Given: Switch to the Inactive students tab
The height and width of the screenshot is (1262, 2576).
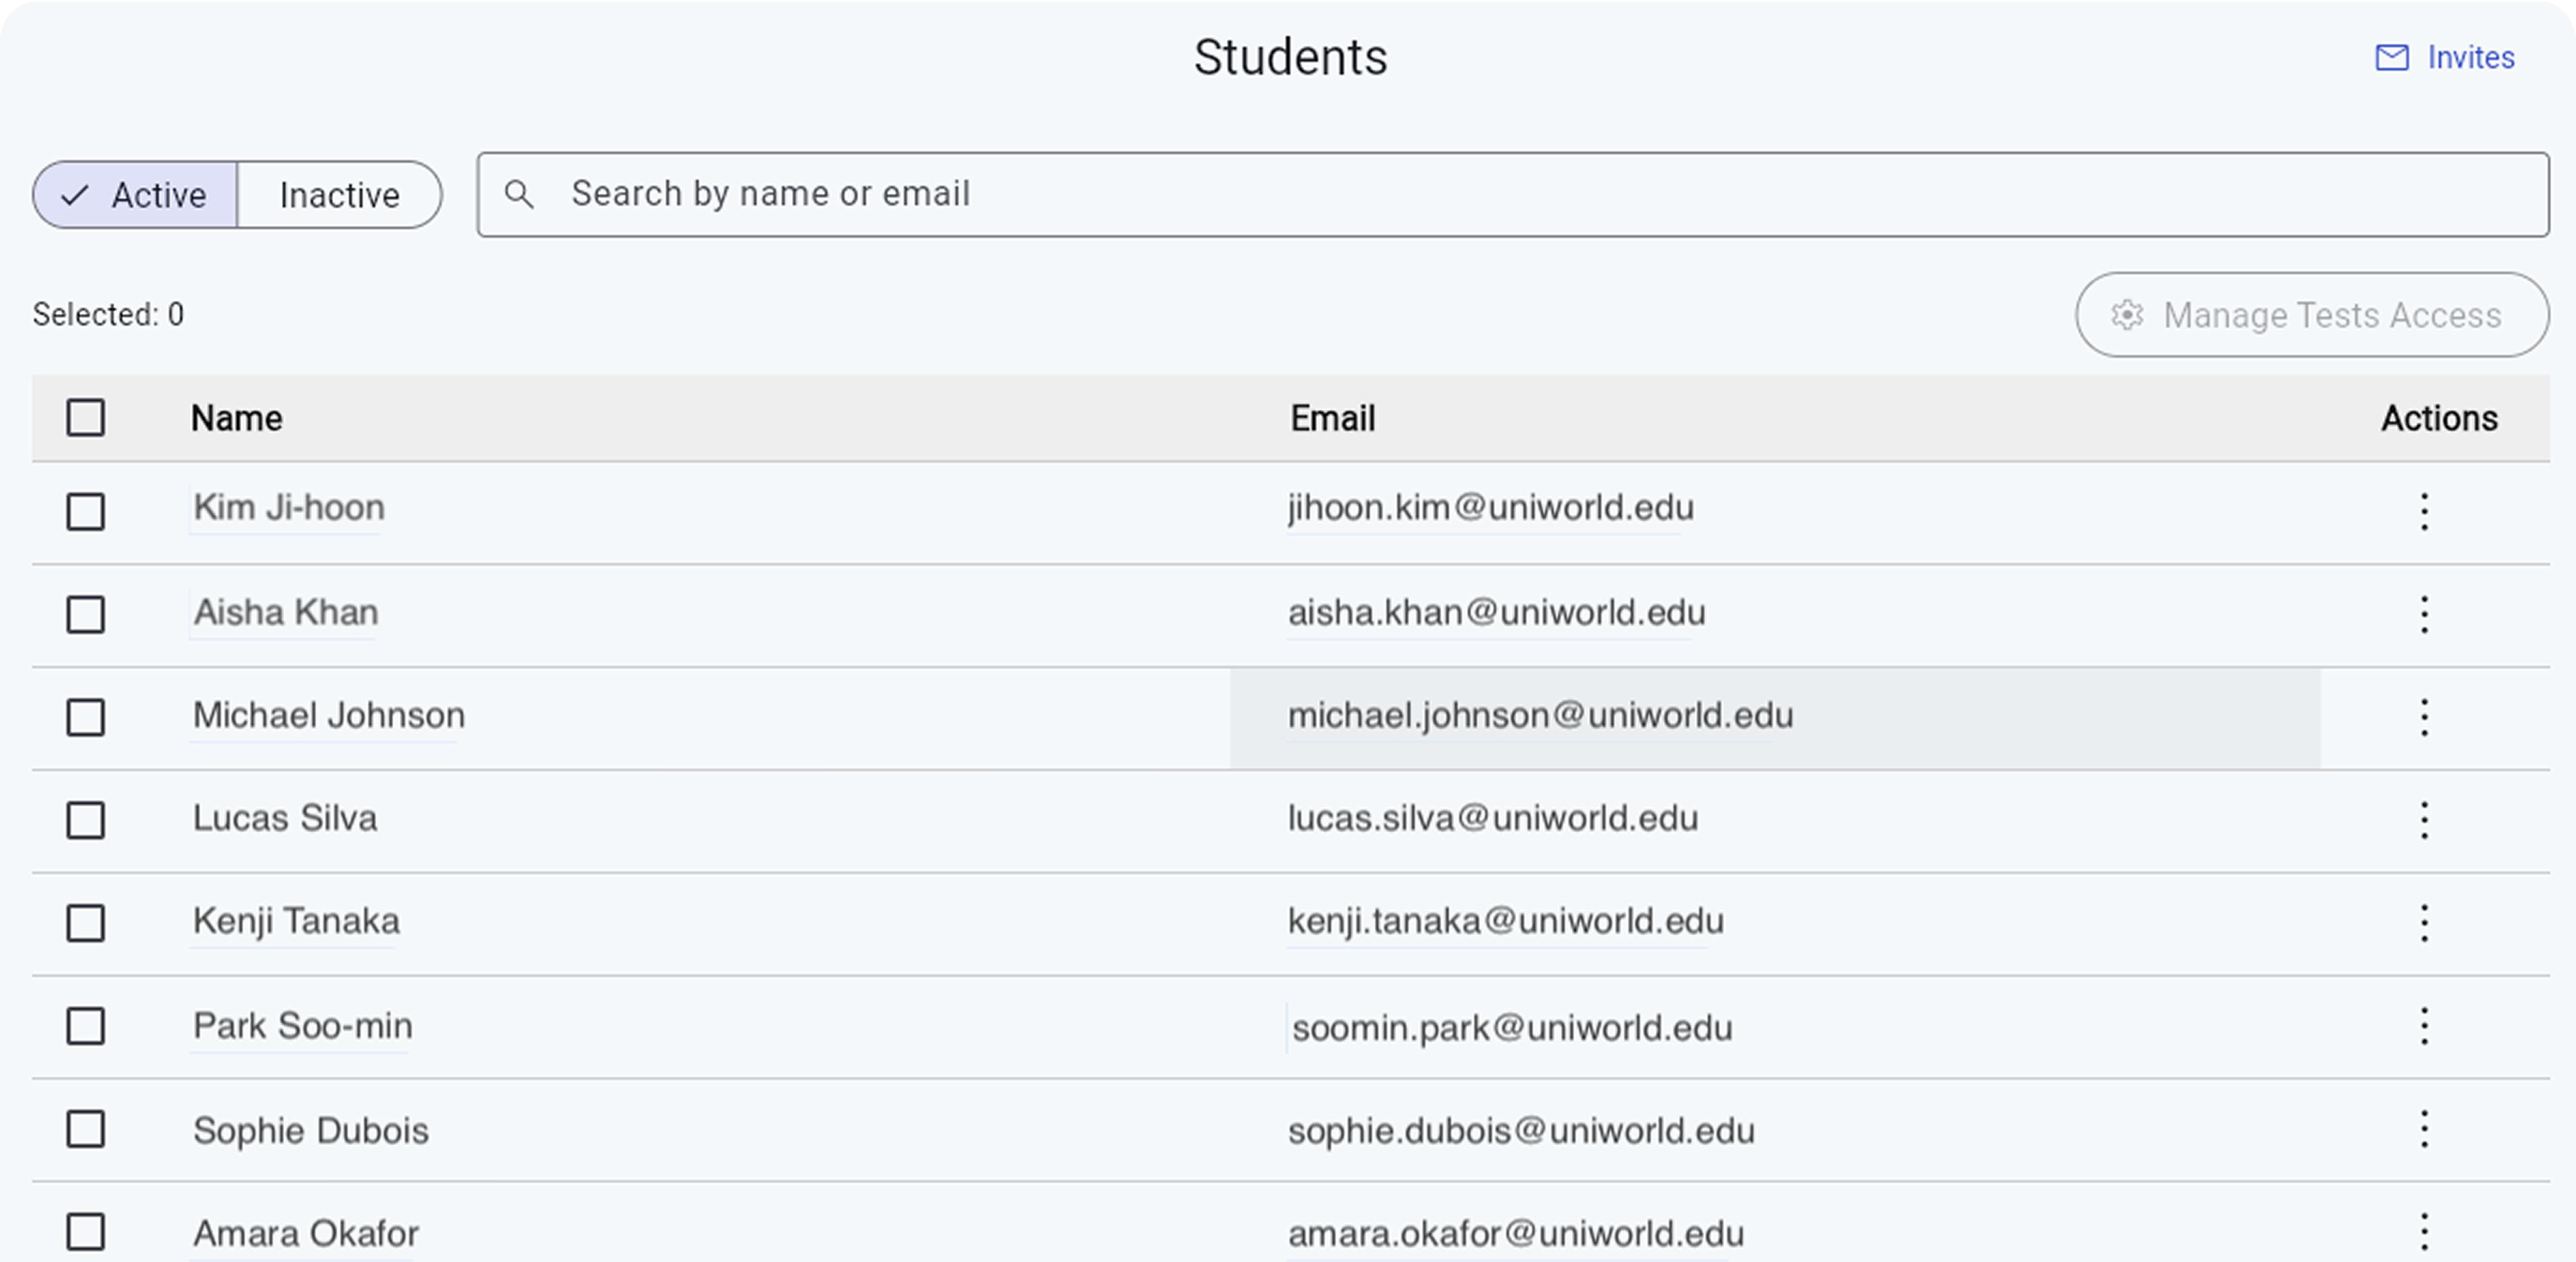Looking at the screenshot, I should (x=339, y=195).
